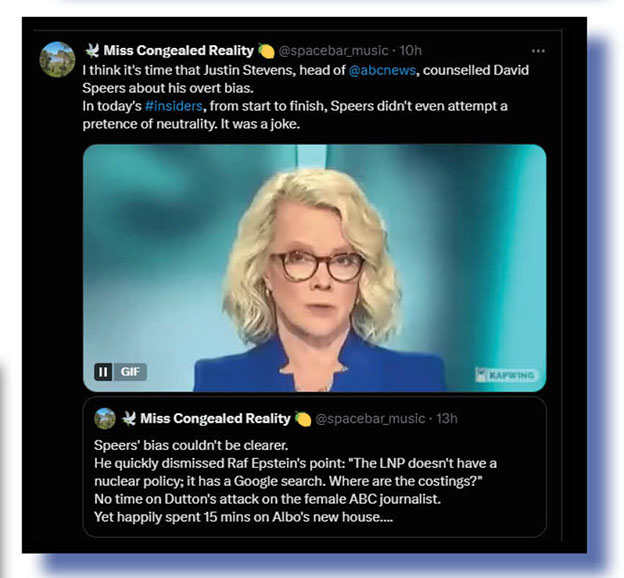Click the GIF label badge
This screenshot has height=578, width=624.
pyautogui.click(x=130, y=372)
